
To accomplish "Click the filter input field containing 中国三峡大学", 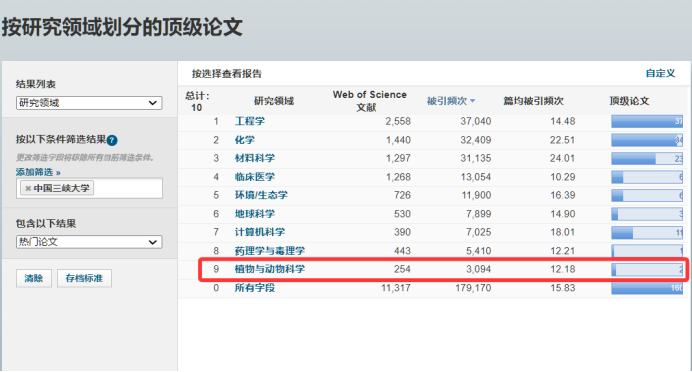I will click(89, 188).
